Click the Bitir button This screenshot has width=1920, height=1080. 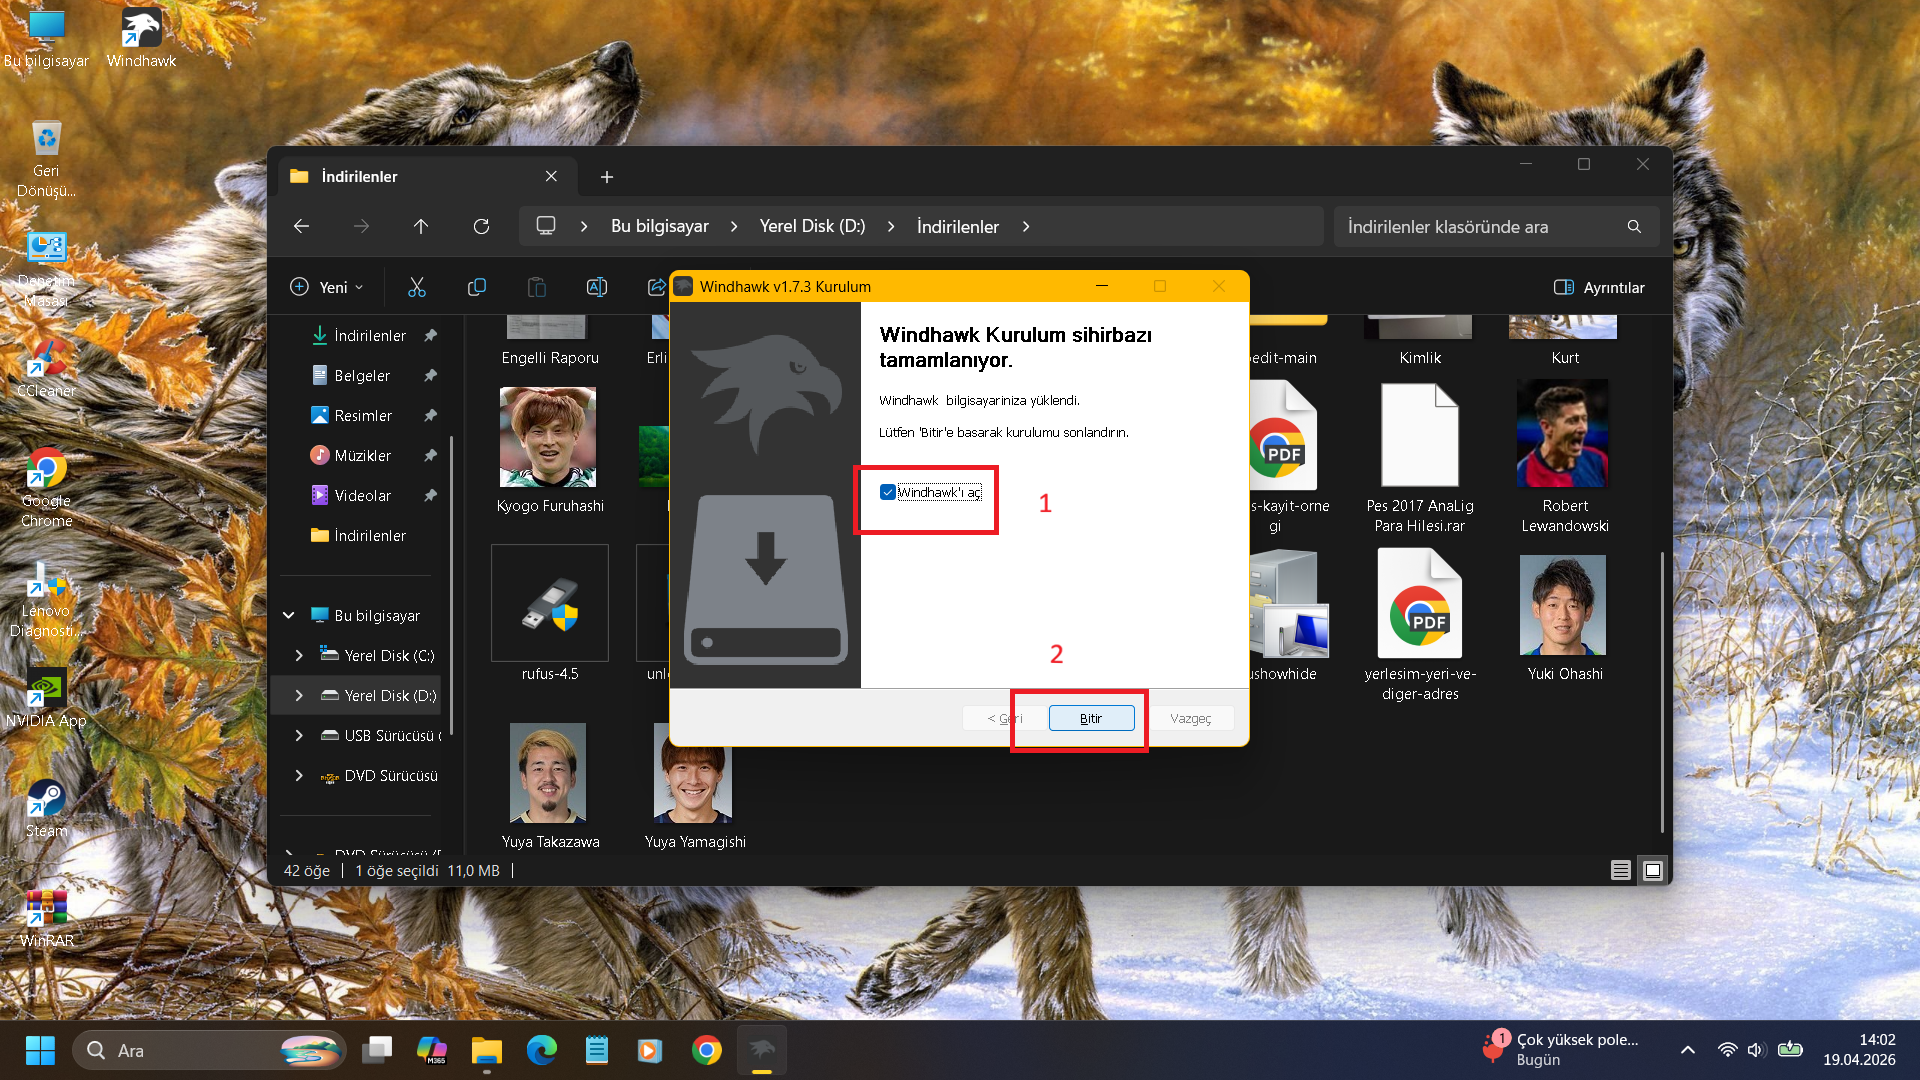click(1091, 718)
